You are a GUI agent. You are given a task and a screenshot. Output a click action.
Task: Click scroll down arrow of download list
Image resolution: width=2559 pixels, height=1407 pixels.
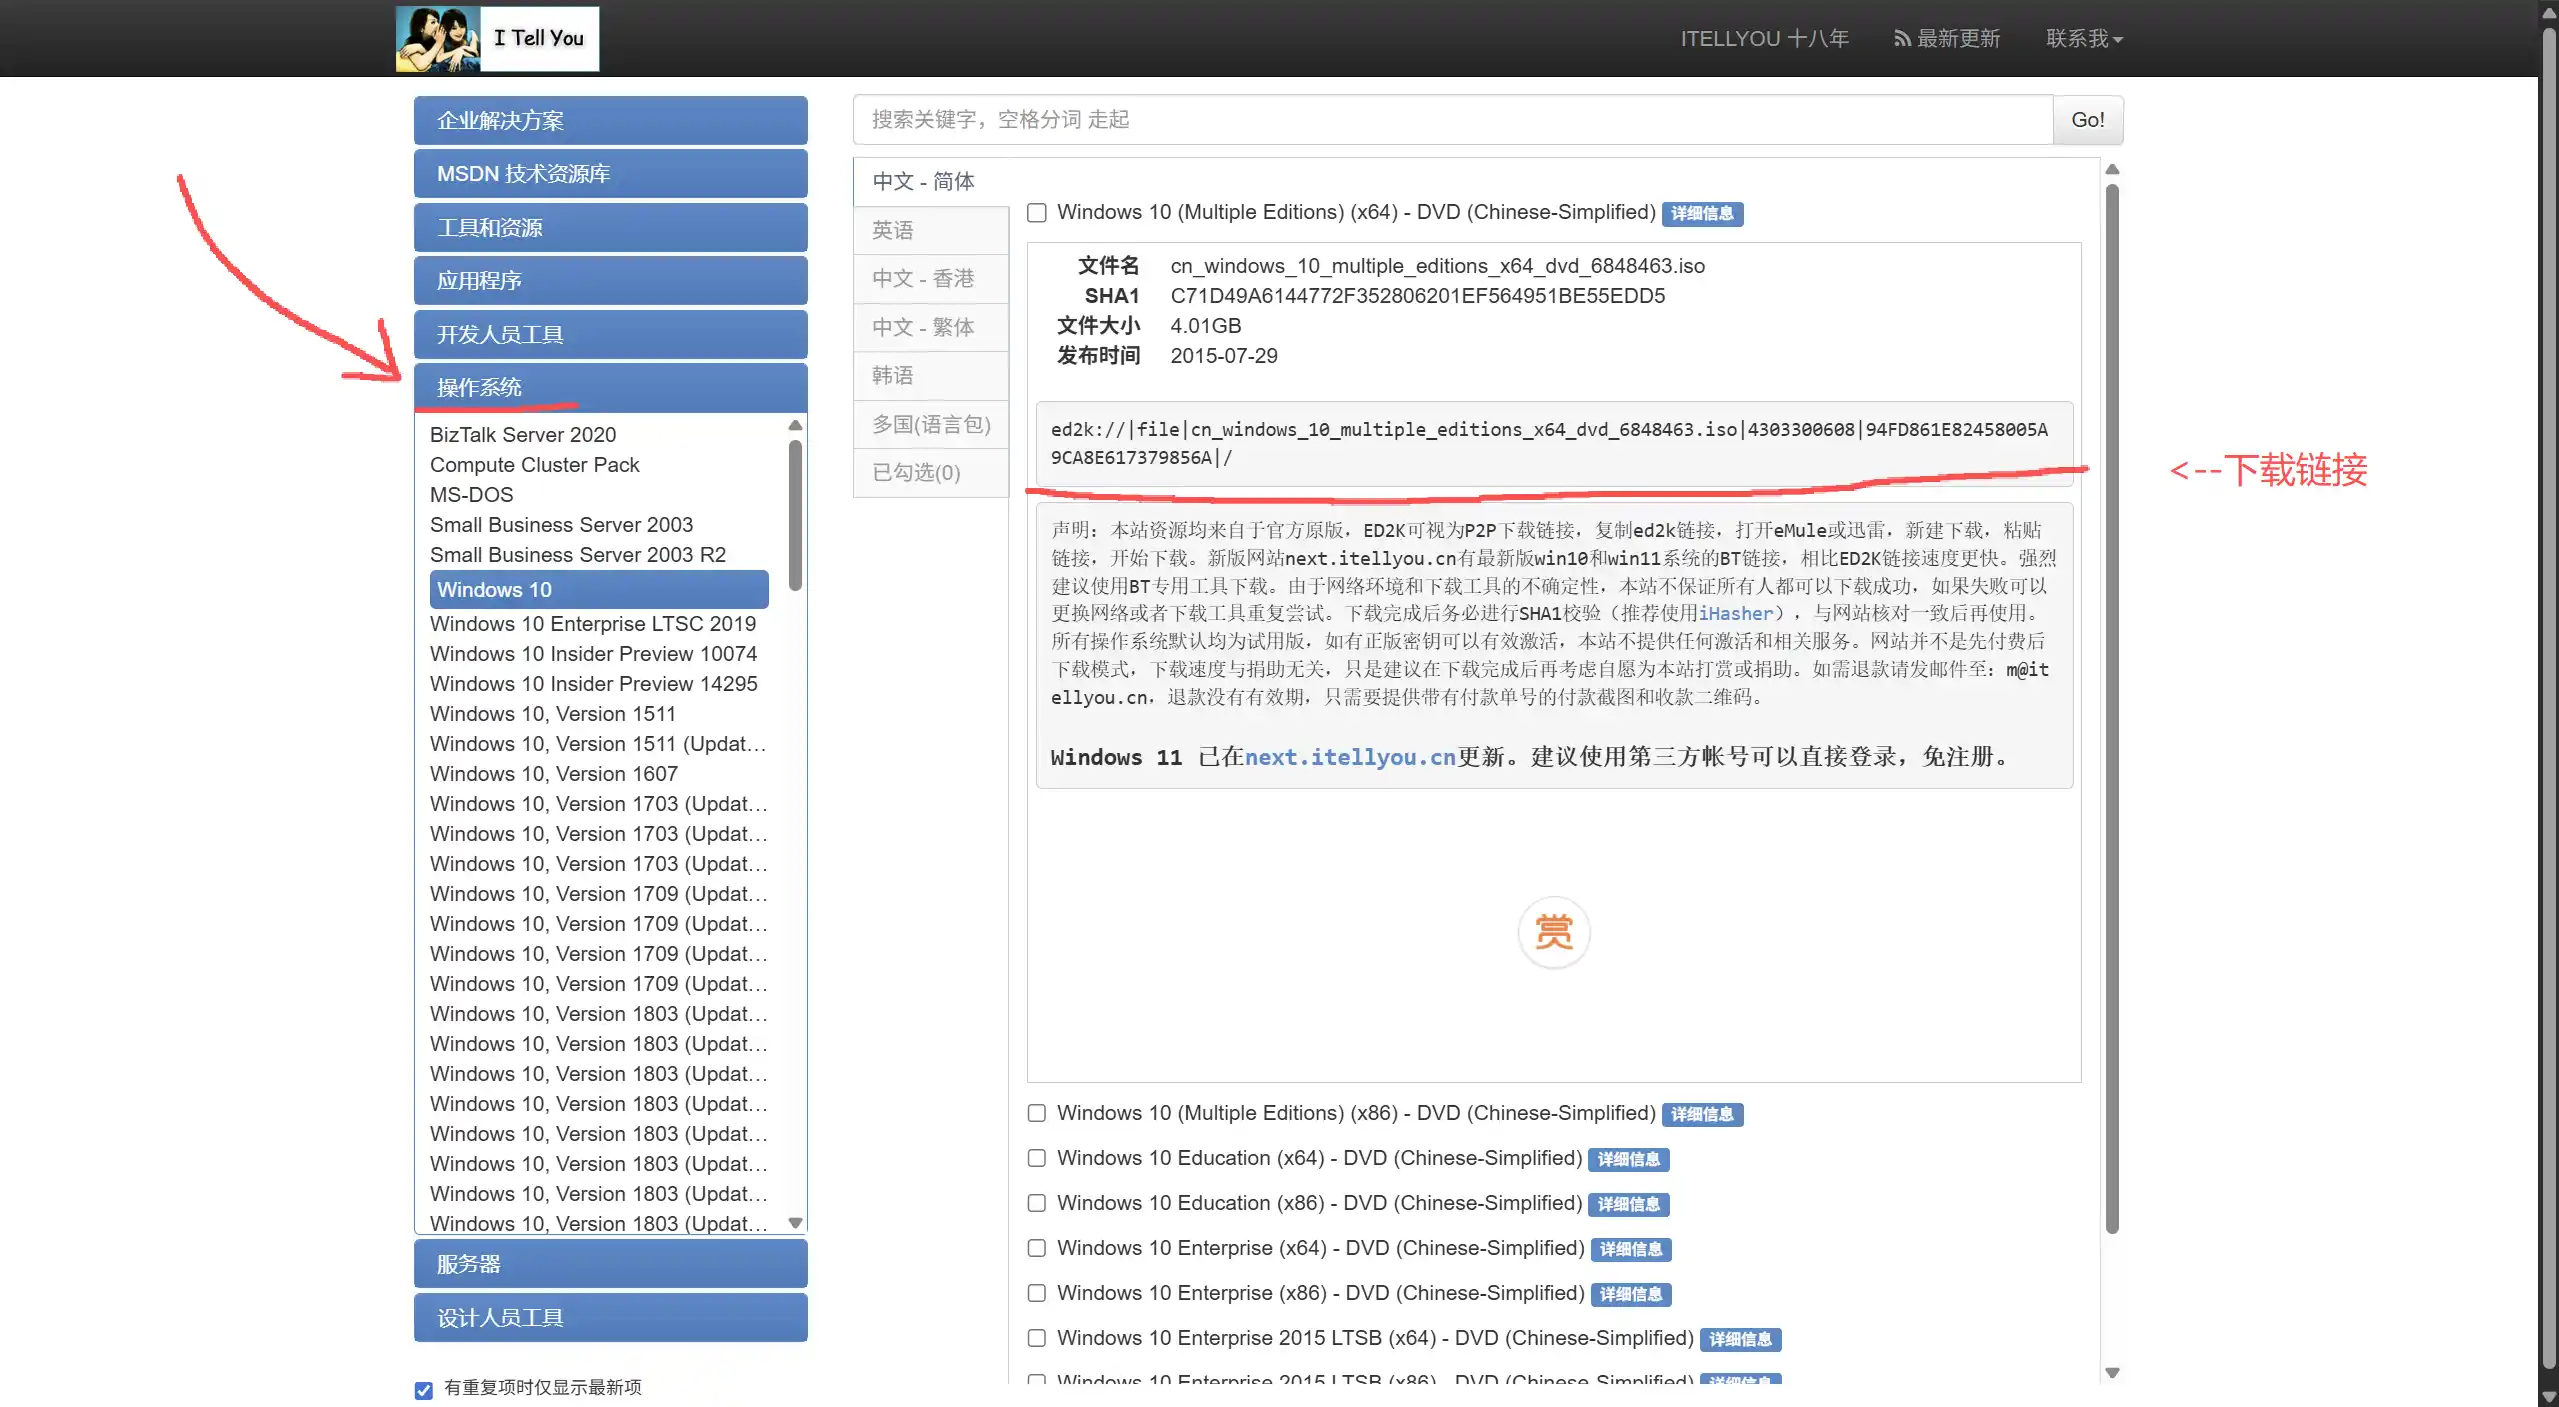tap(2112, 1373)
